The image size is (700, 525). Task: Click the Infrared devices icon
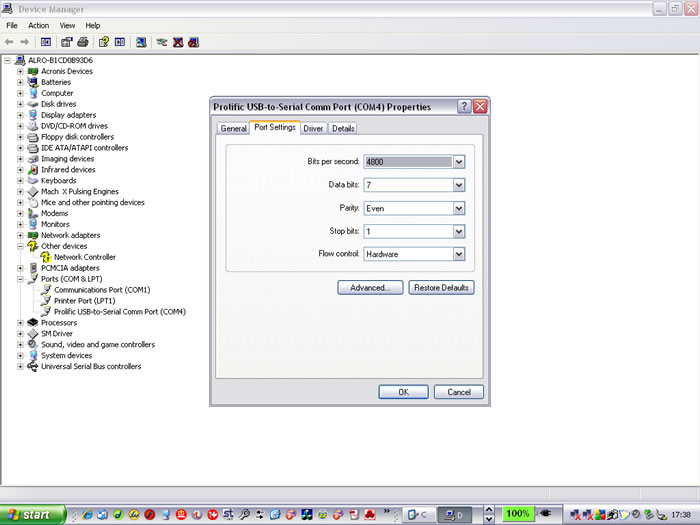click(33, 170)
